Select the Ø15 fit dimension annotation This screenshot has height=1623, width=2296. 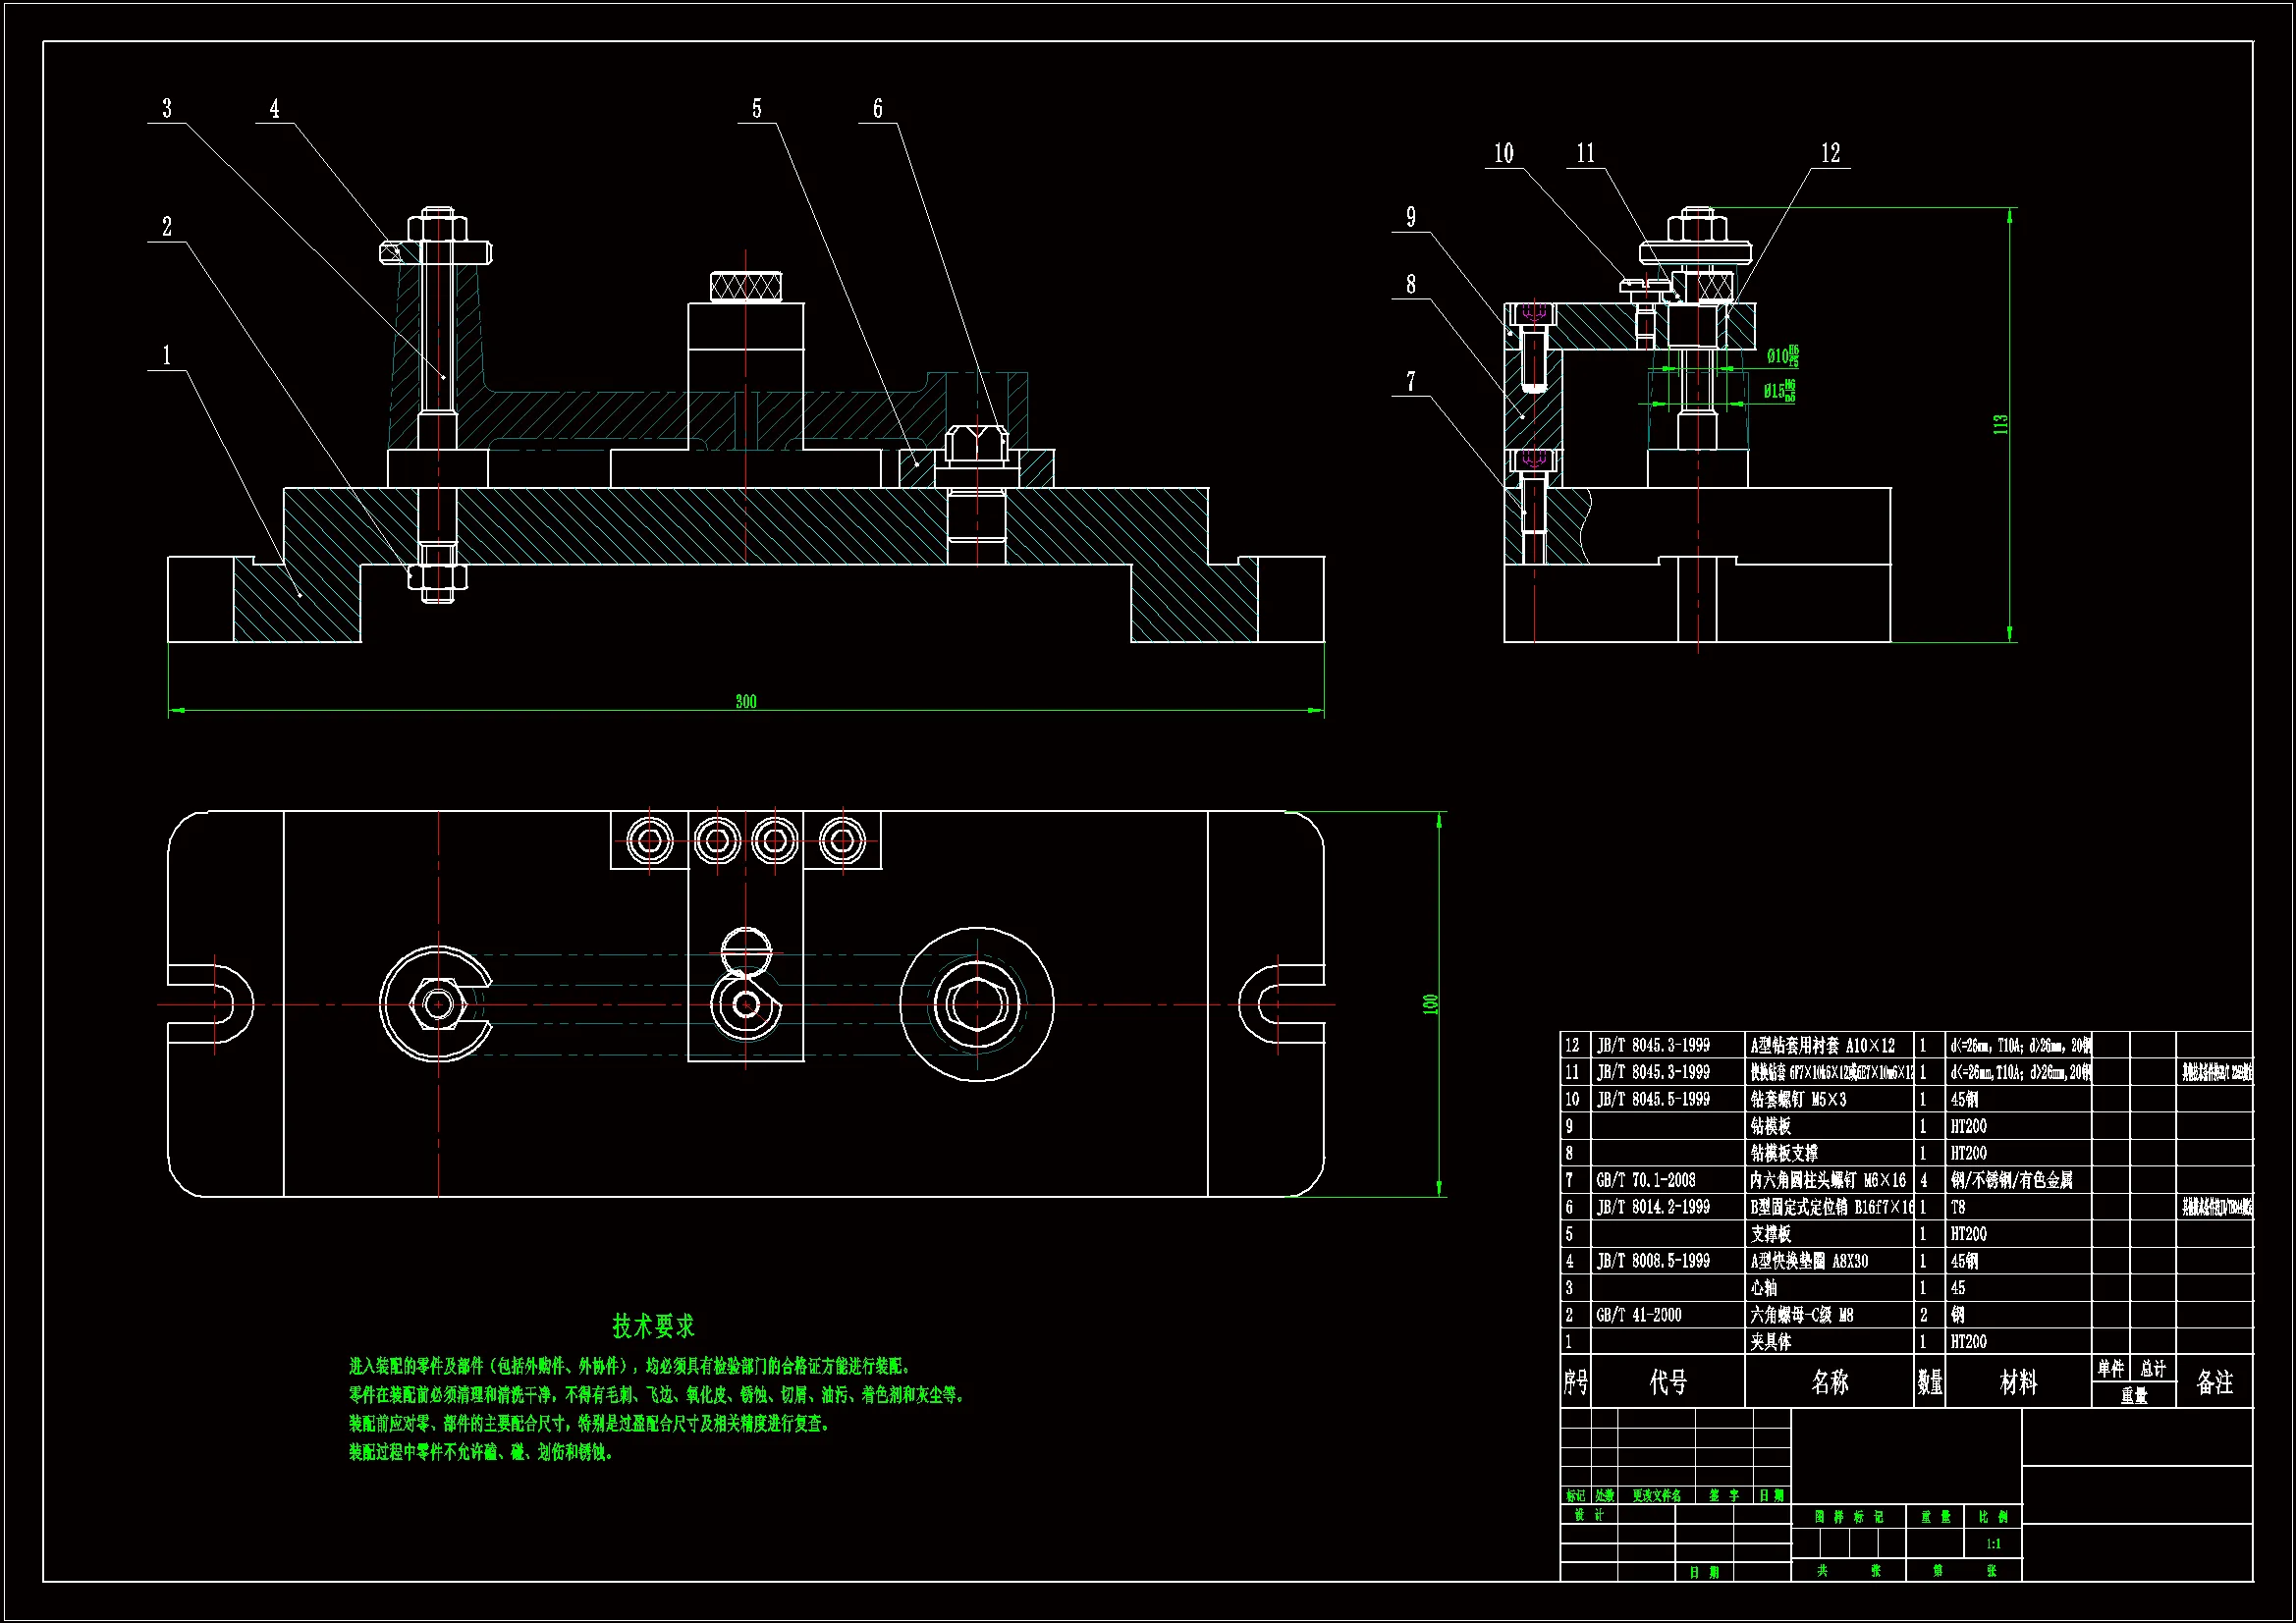[1778, 391]
